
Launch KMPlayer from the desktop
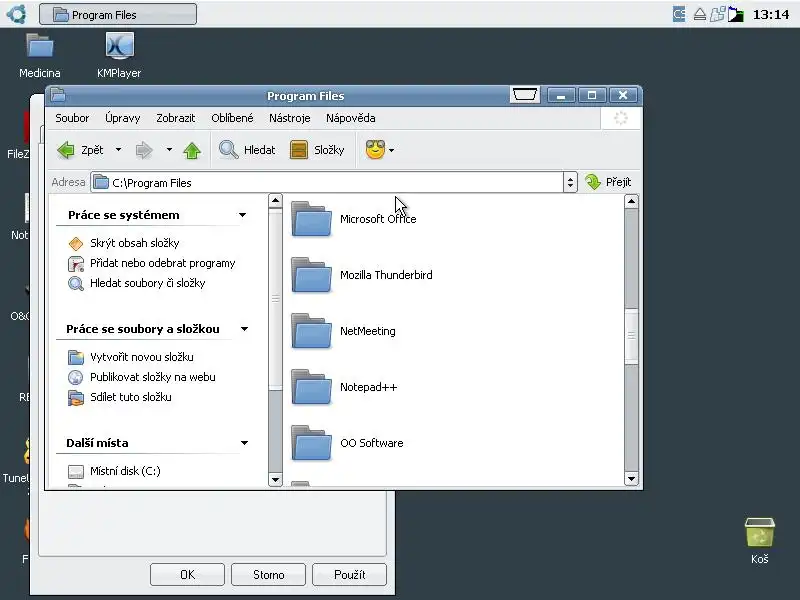pos(119,56)
